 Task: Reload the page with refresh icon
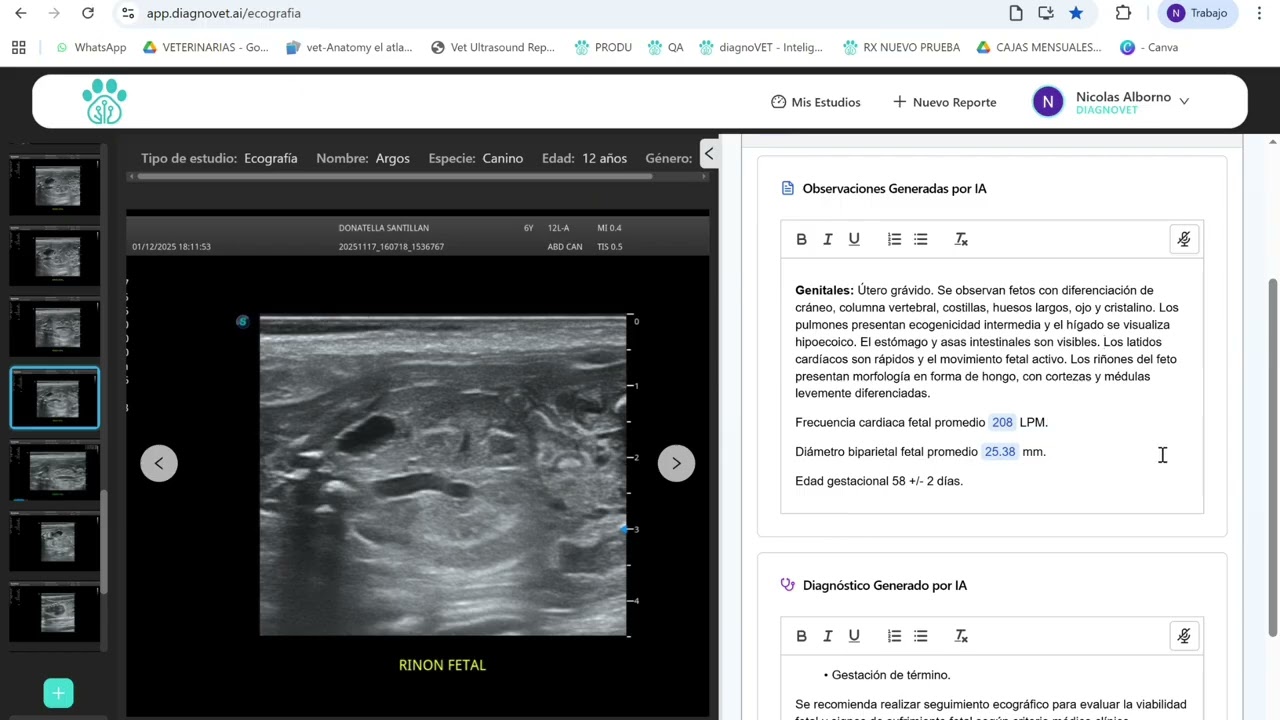click(88, 13)
